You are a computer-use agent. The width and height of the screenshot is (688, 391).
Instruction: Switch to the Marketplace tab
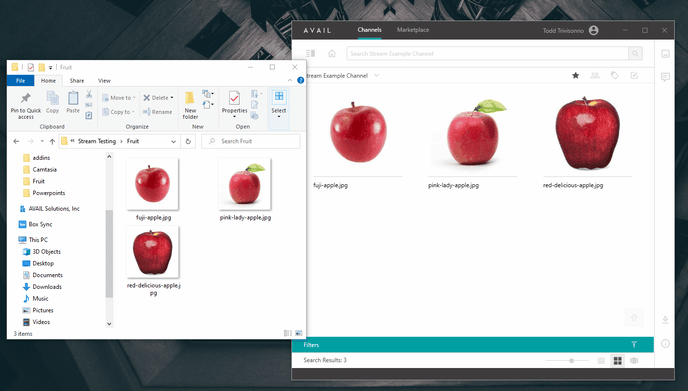[x=413, y=30]
